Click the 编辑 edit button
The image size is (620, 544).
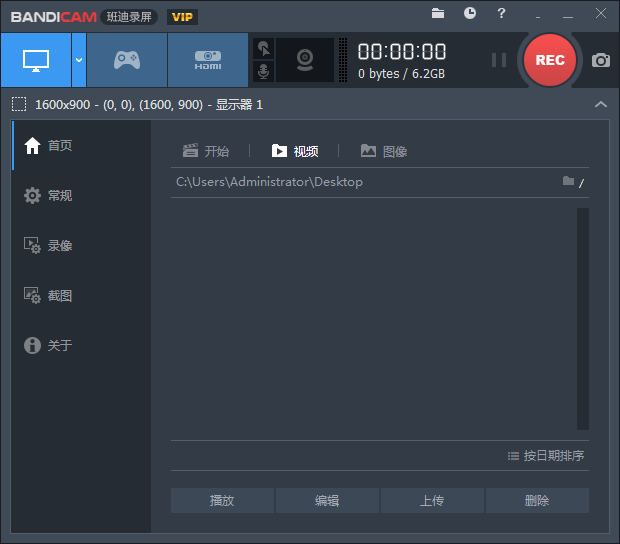point(327,501)
